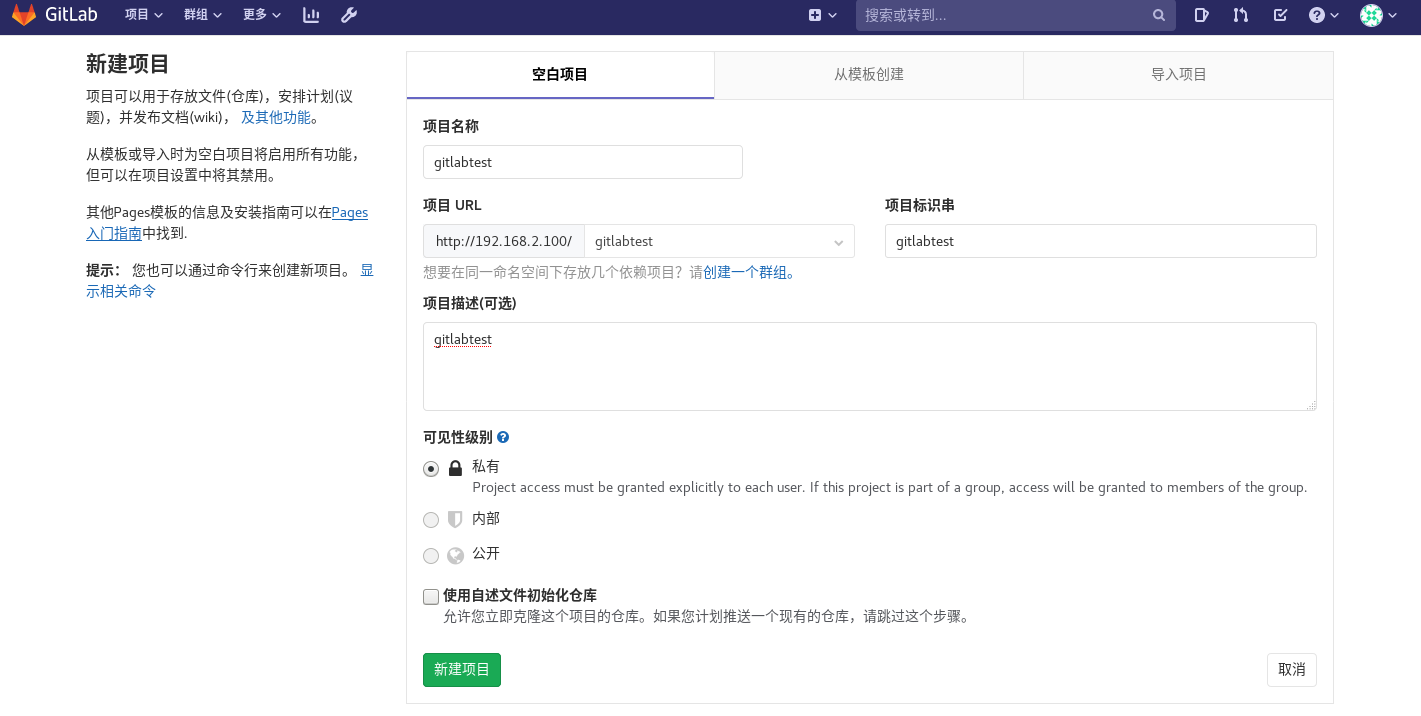Click inside the 项目描述 text area
This screenshot has width=1421, height=716.
pos(869,365)
